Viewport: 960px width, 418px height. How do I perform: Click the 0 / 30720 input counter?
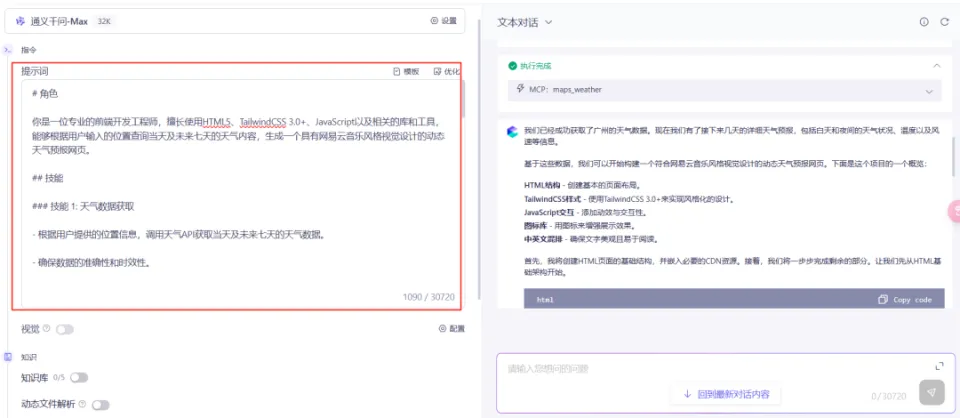888,396
